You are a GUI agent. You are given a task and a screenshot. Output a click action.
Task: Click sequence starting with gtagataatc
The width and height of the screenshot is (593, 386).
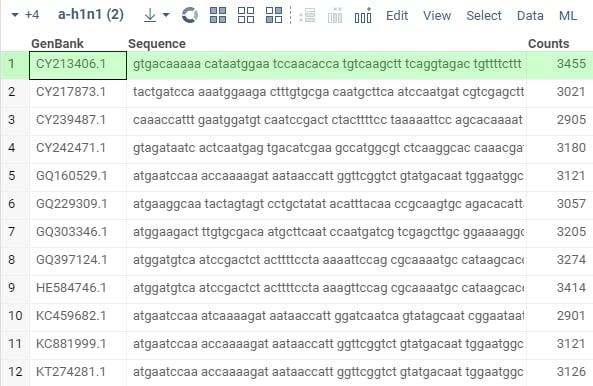coord(326,149)
